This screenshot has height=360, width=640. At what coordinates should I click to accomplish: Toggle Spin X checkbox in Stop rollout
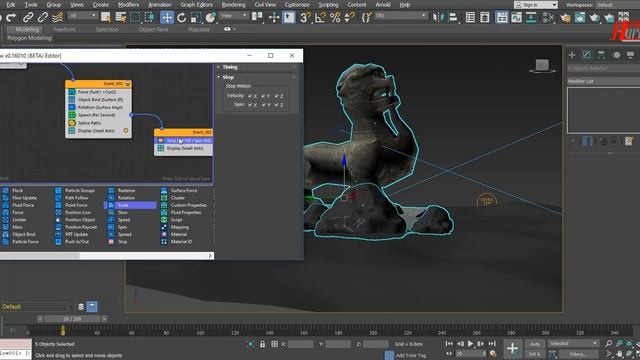pos(250,105)
